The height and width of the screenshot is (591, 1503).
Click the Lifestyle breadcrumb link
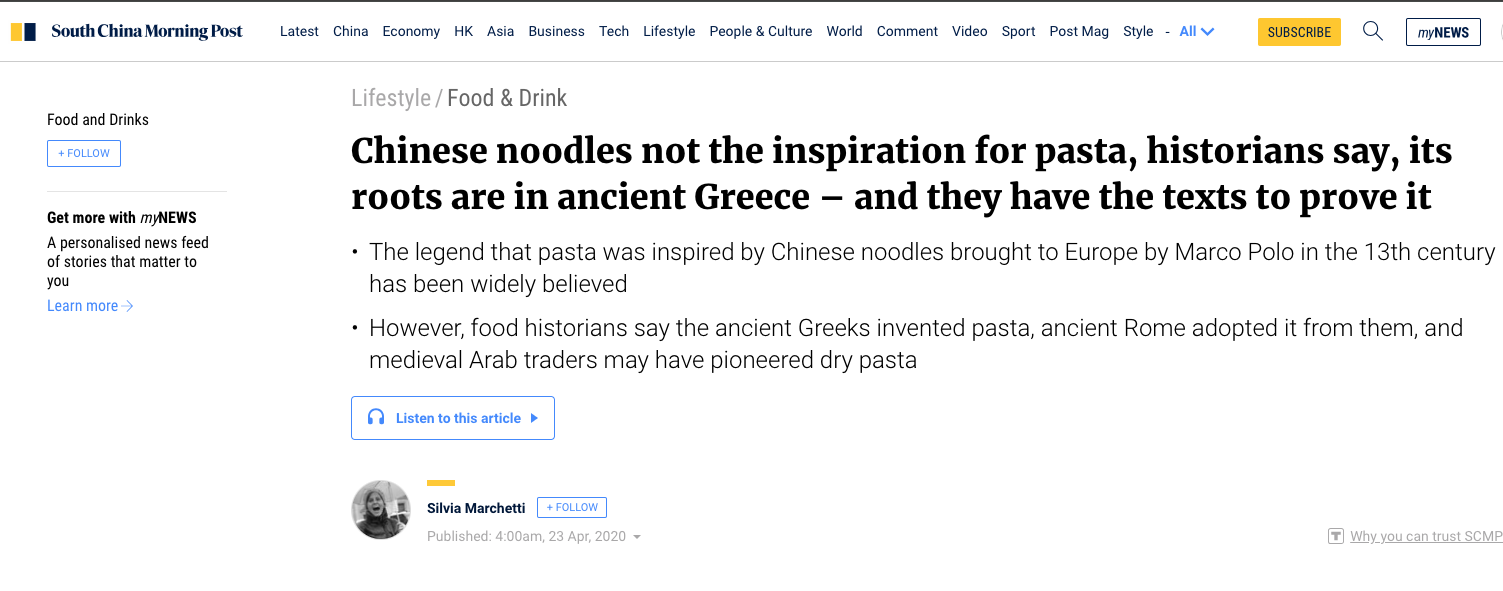[391, 98]
